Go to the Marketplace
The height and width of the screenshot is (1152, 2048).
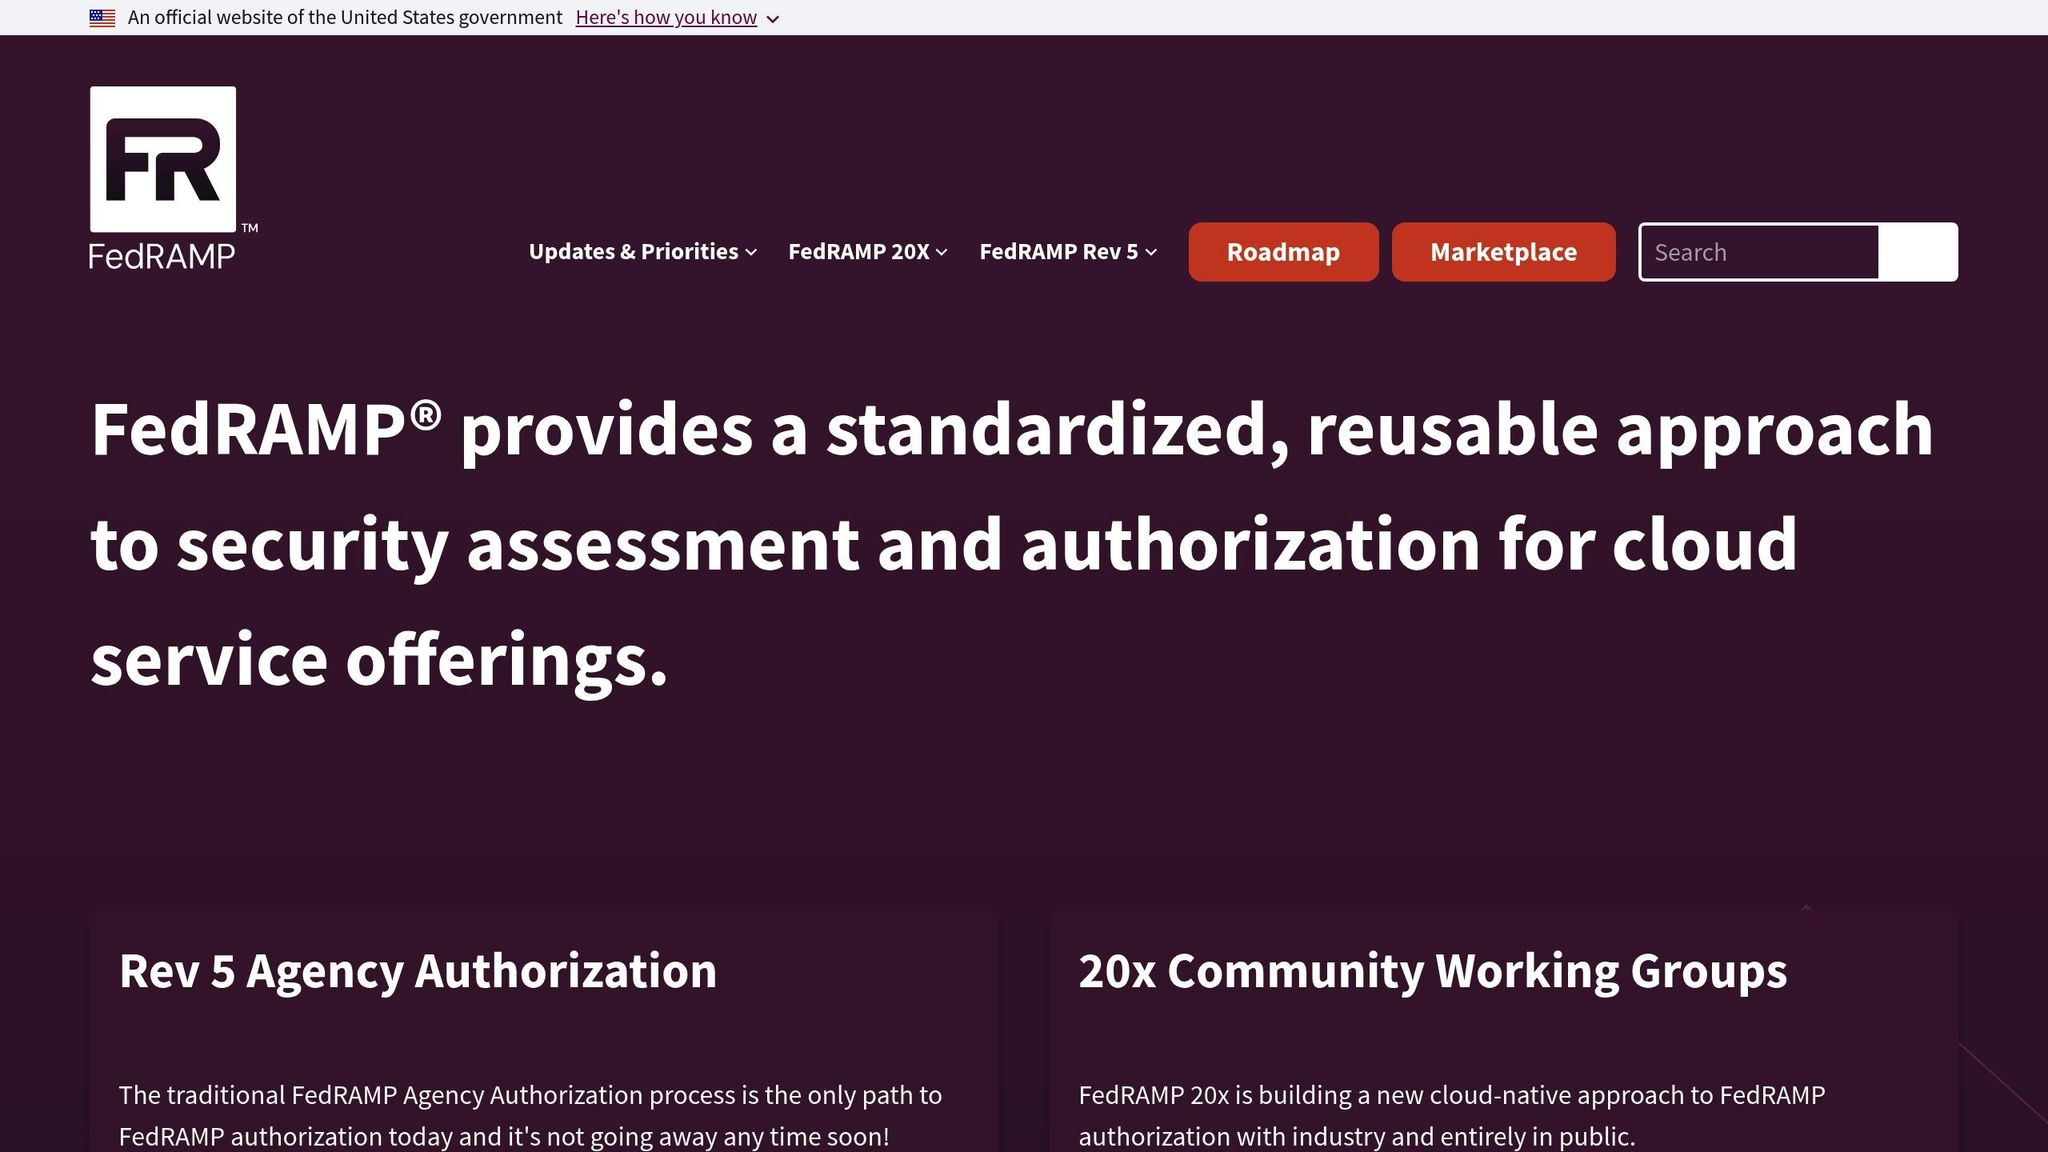click(1503, 252)
